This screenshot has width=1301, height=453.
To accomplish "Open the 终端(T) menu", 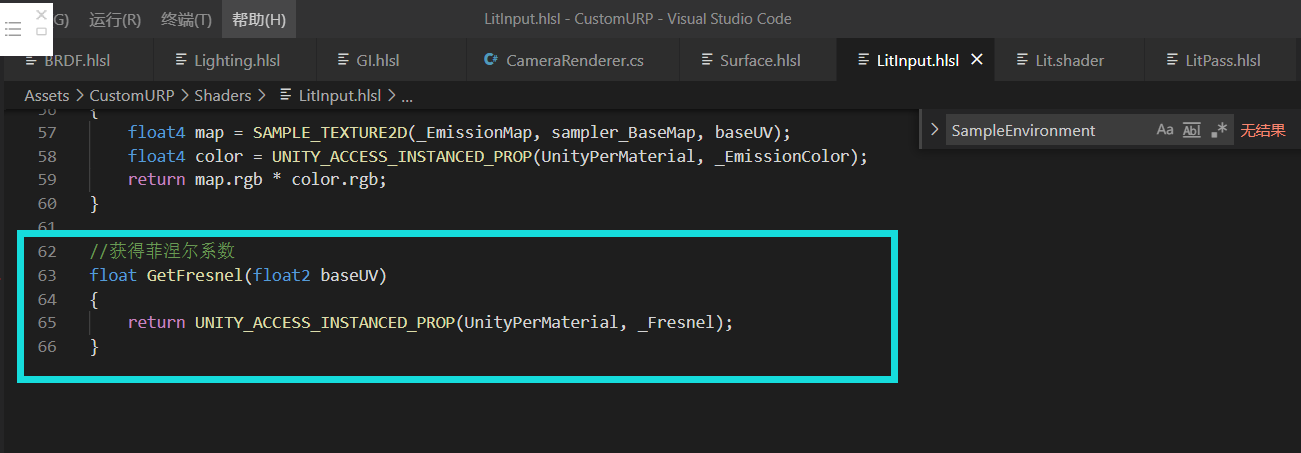I will 186,19.
